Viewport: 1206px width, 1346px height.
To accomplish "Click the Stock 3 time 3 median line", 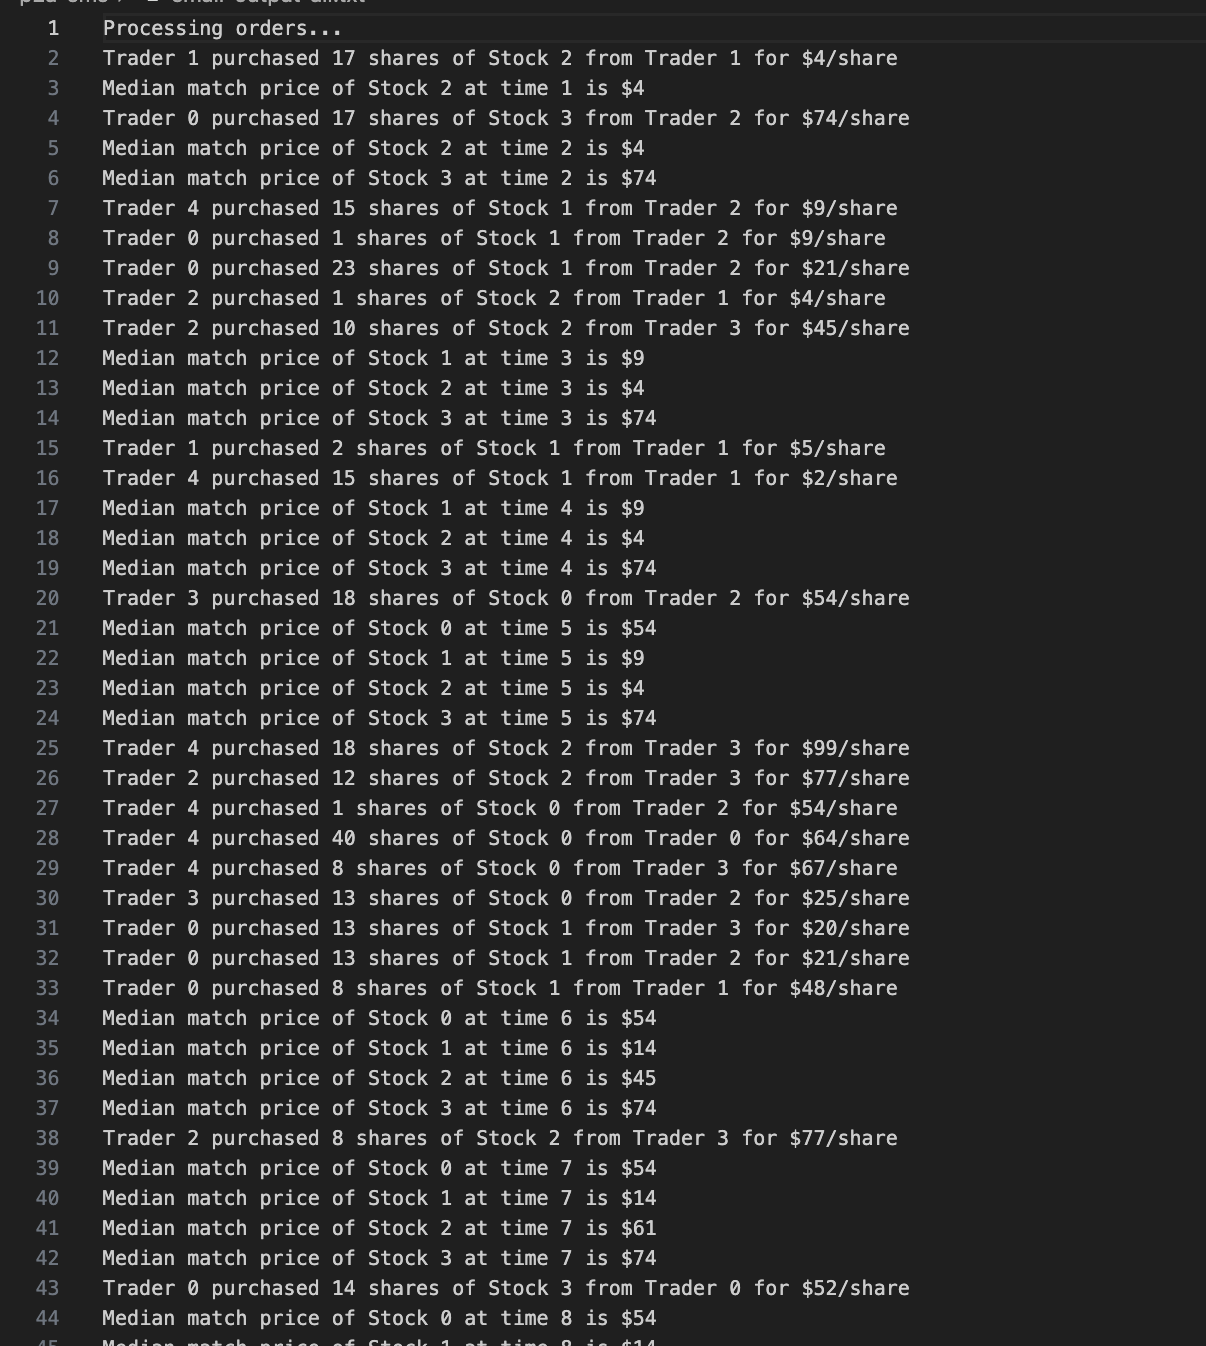I will [x=379, y=418].
